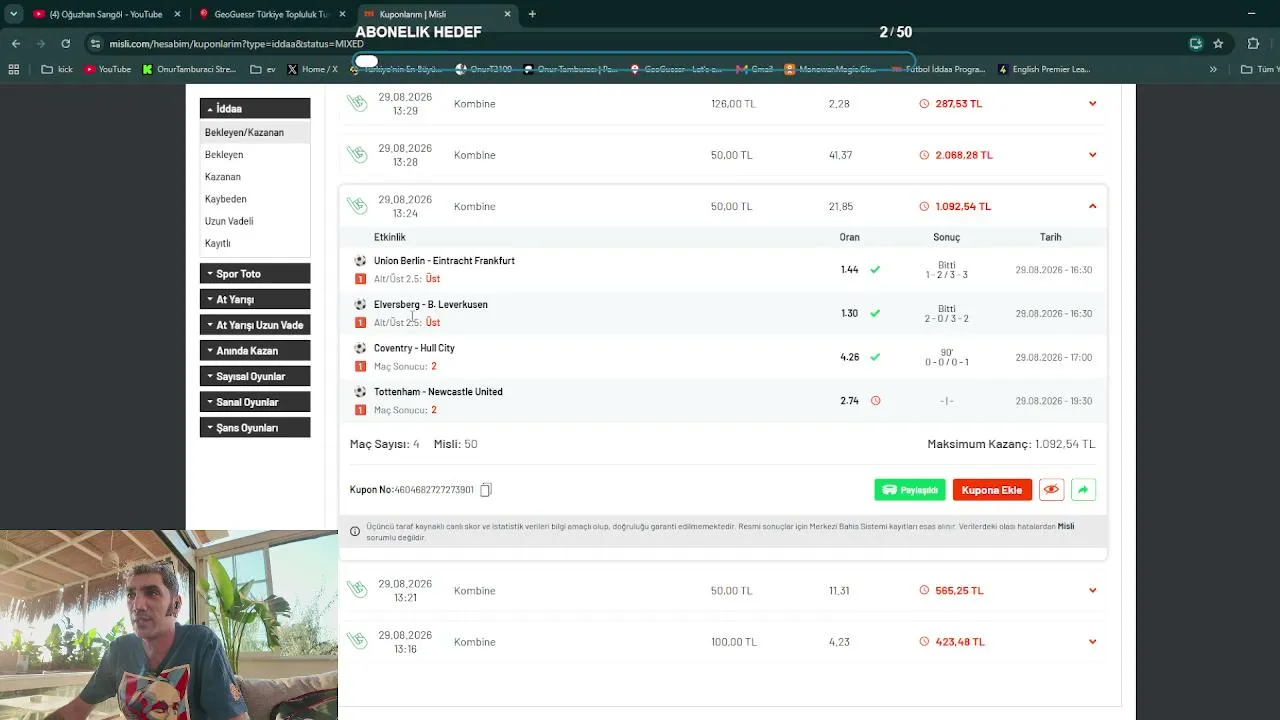Toggle coupon visibility with the red eye icon

pos(1051,490)
